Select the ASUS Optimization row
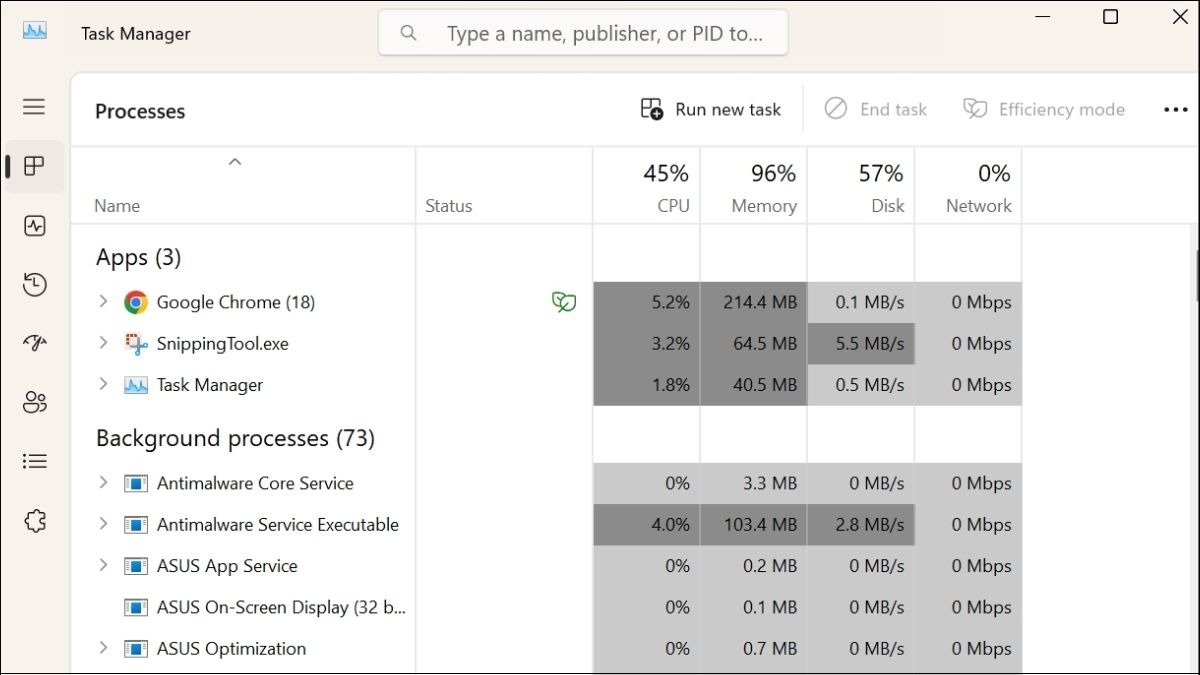Image resolution: width=1200 pixels, height=675 pixels. pos(547,649)
